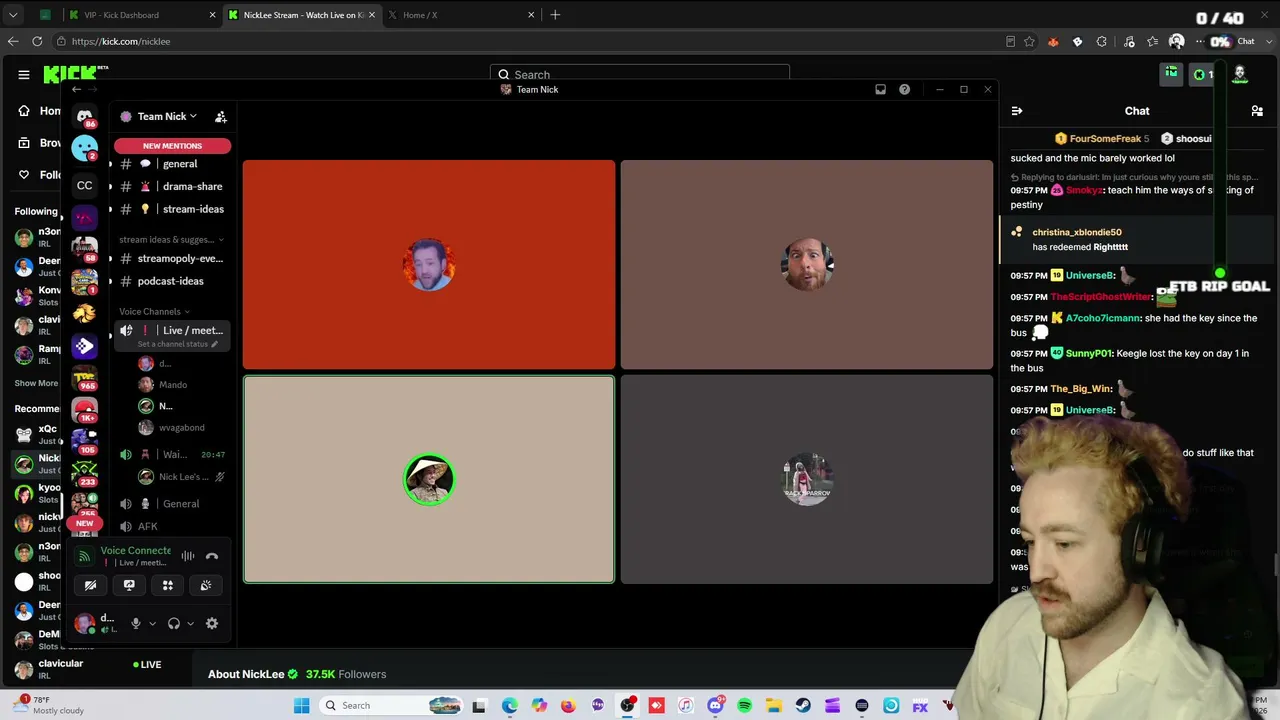Open Spotify from the Windows taskbar
The width and height of the screenshot is (1280, 720).
tap(745, 706)
